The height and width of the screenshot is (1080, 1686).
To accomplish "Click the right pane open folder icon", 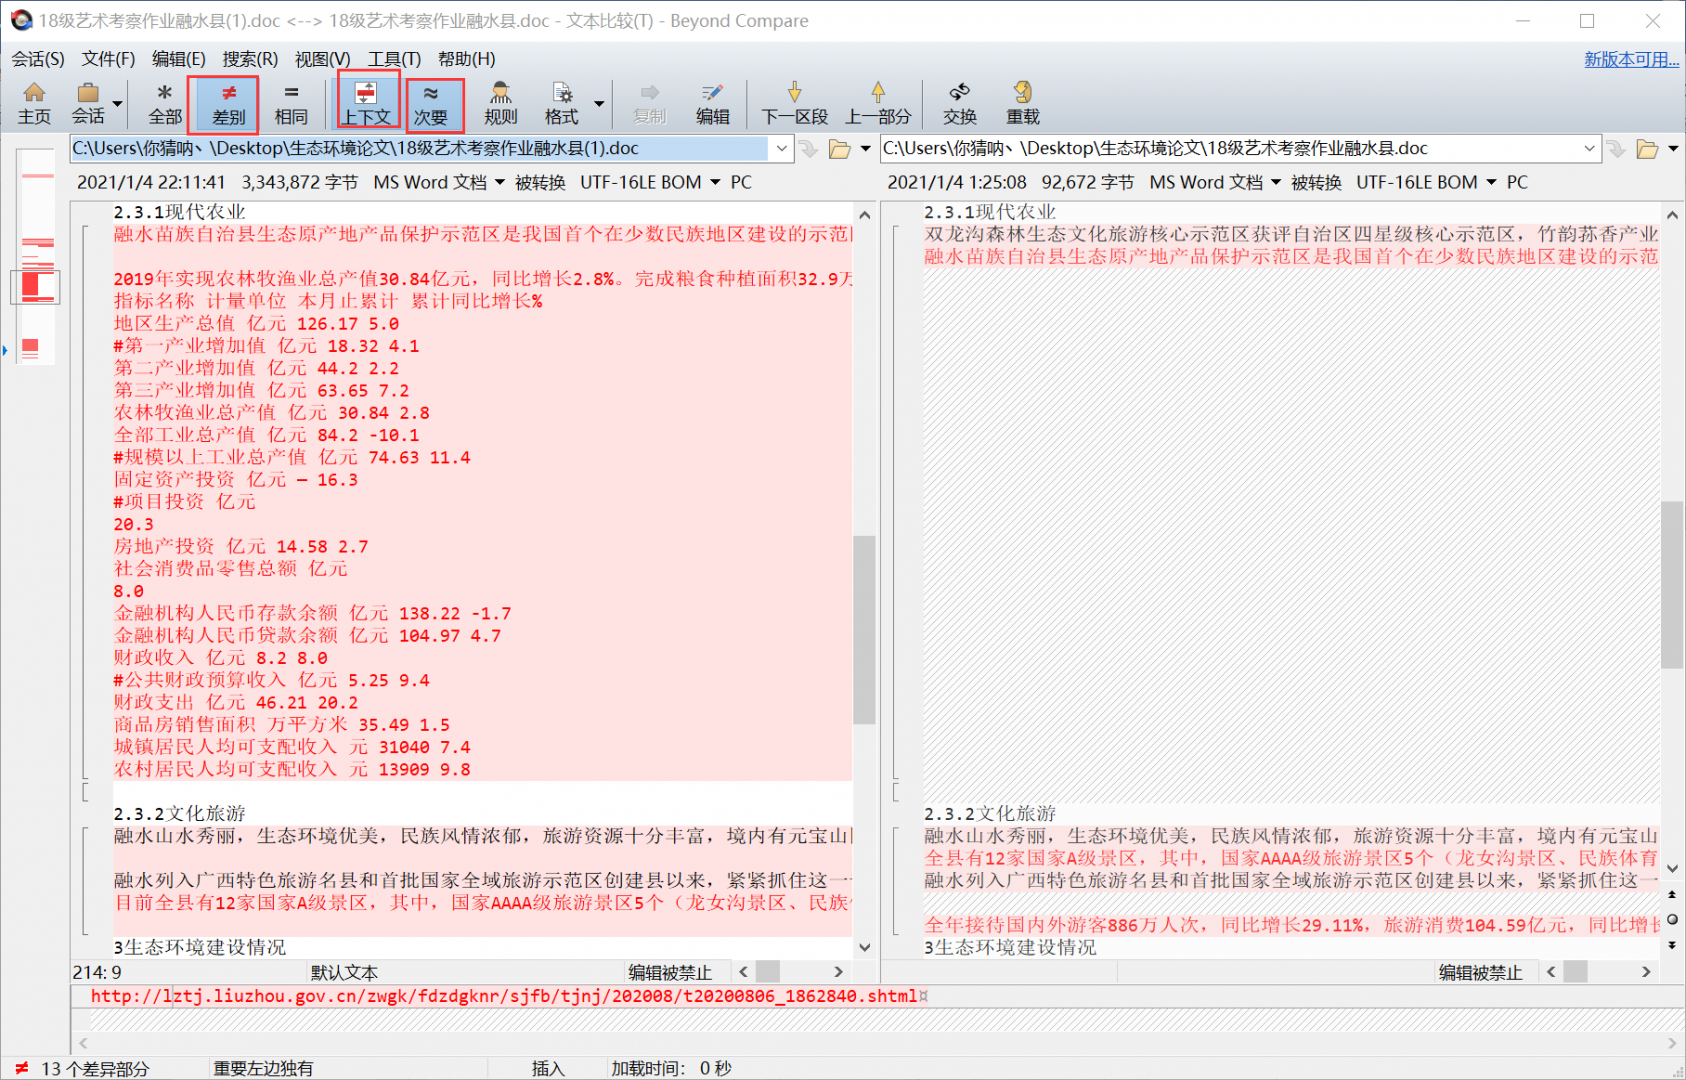I will click(x=1648, y=149).
